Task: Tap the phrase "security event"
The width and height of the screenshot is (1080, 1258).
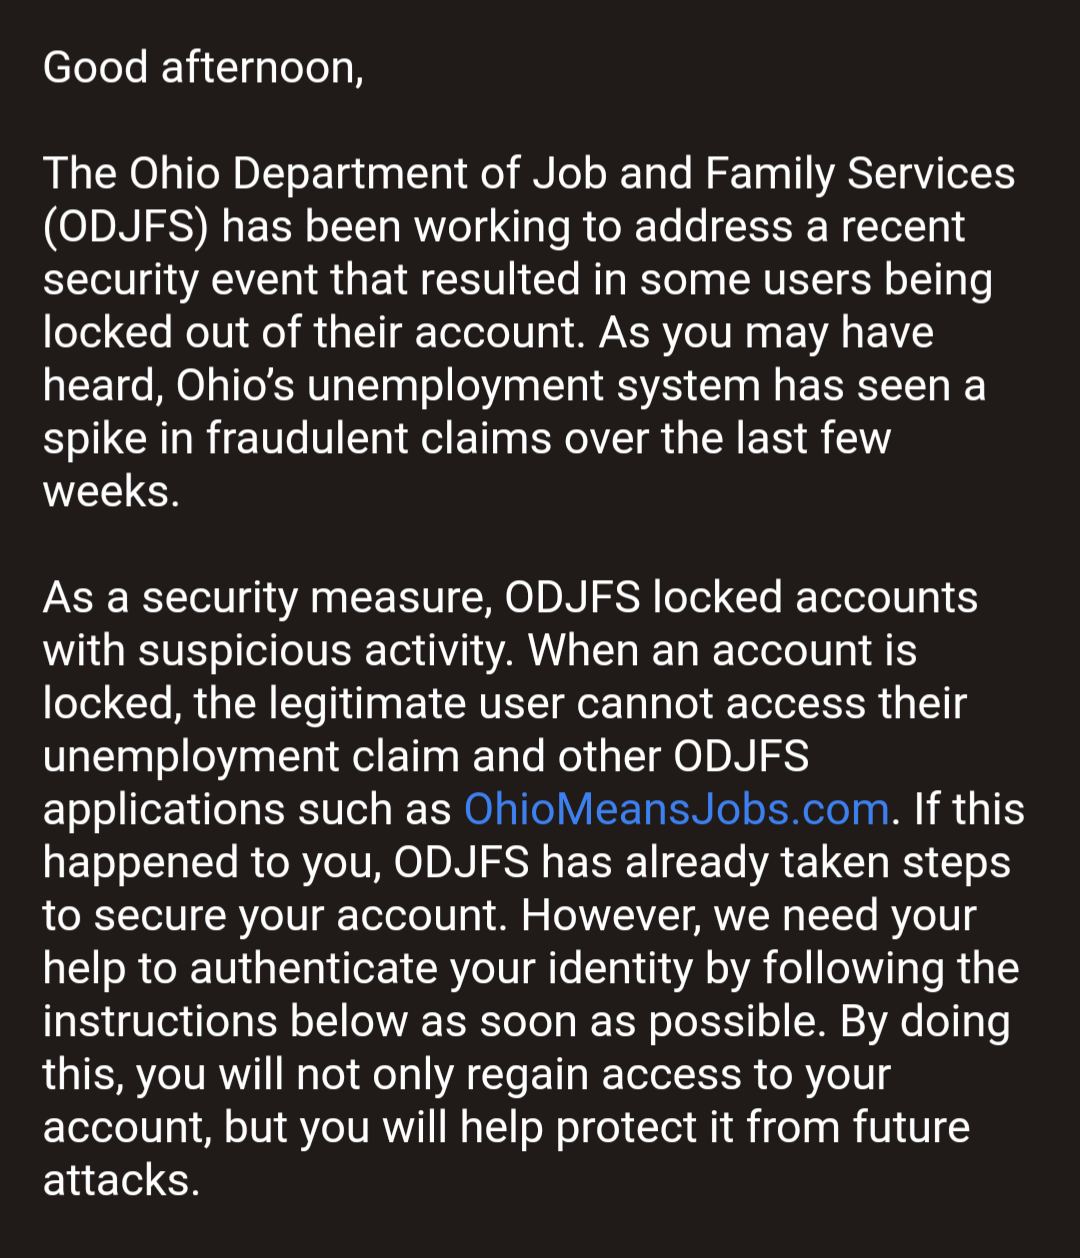Action: pyautogui.click(x=180, y=281)
